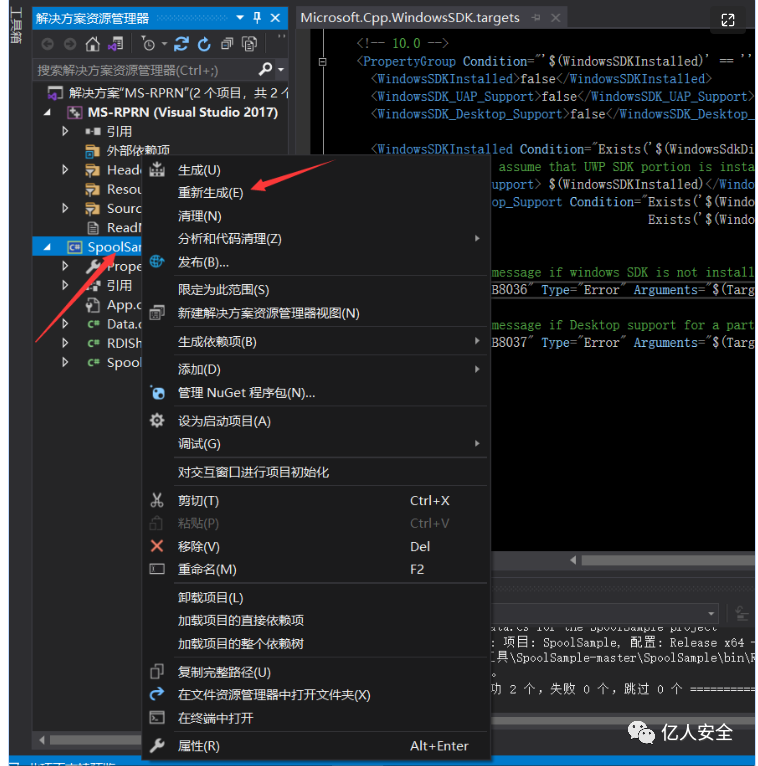Click the sync with active document icon
The width and height of the screenshot is (758, 766).
tap(181, 44)
